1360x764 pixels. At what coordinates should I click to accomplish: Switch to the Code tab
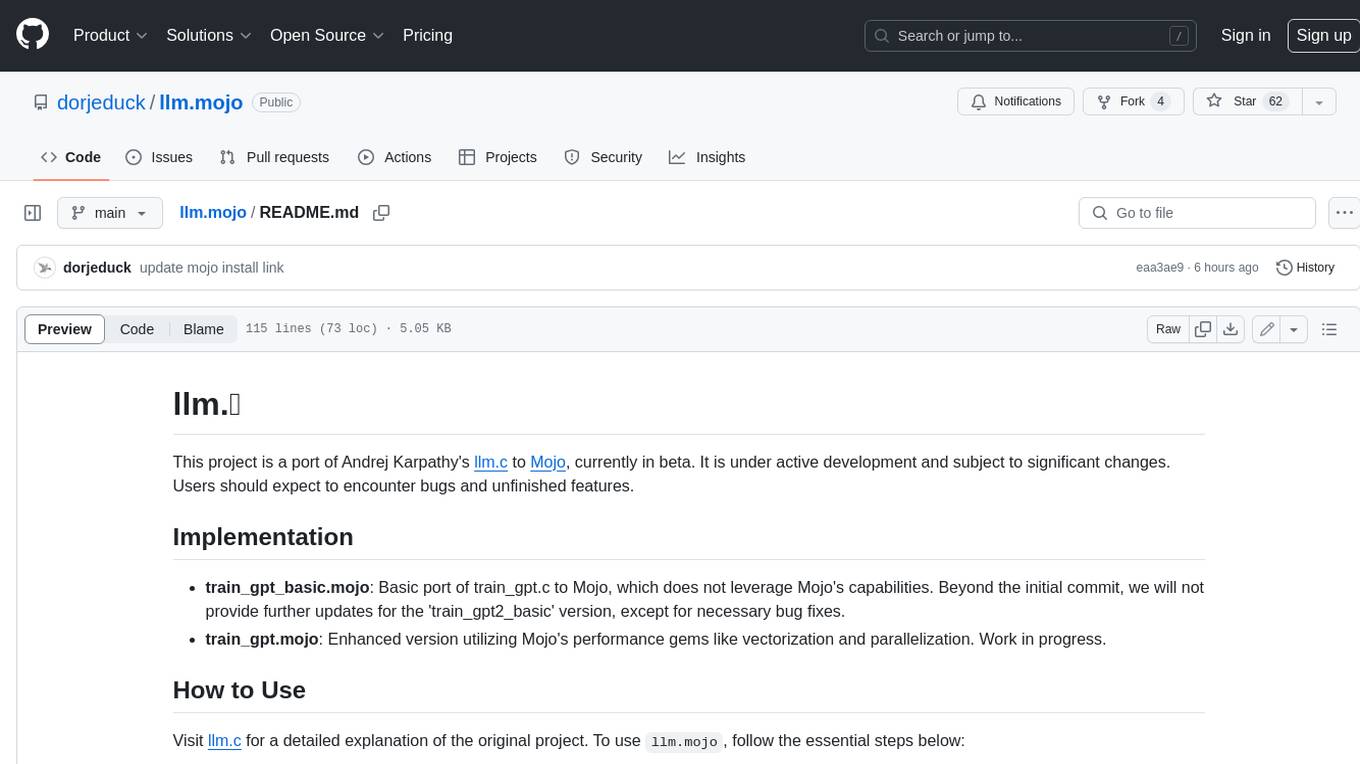pyautogui.click(x=71, y=157)
